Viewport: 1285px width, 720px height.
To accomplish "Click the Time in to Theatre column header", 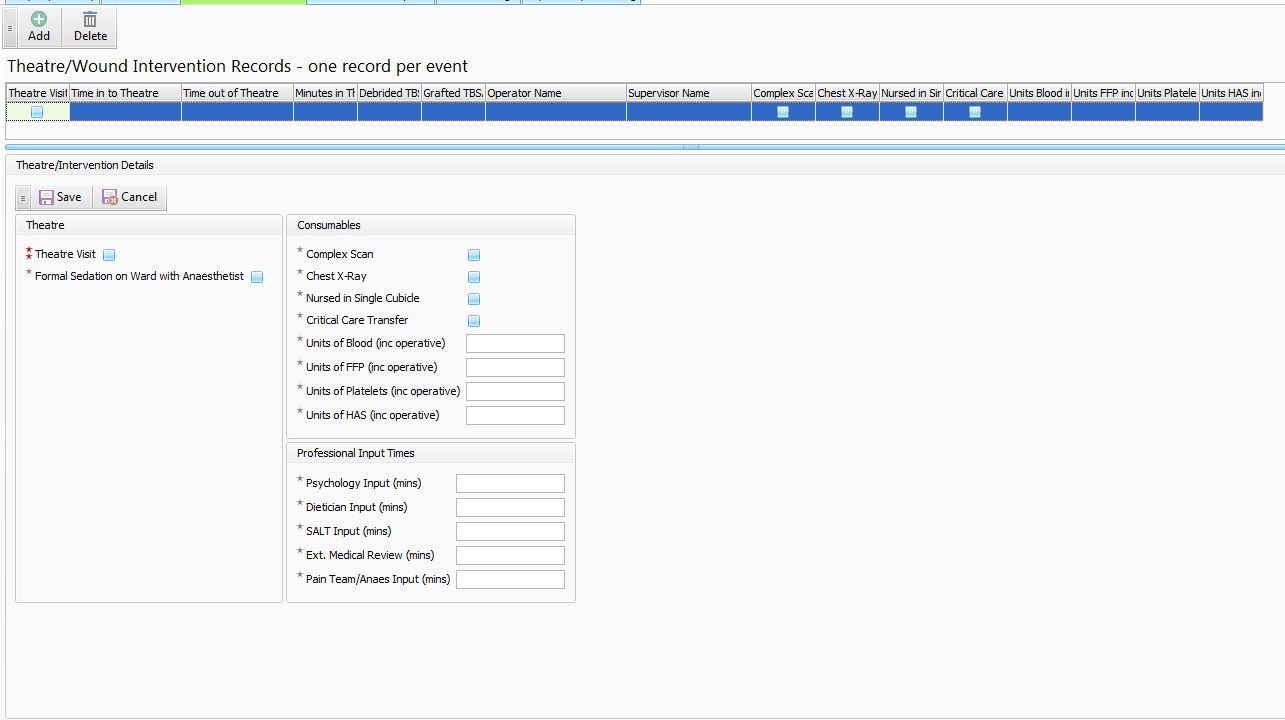I will [x=125, y=93].
